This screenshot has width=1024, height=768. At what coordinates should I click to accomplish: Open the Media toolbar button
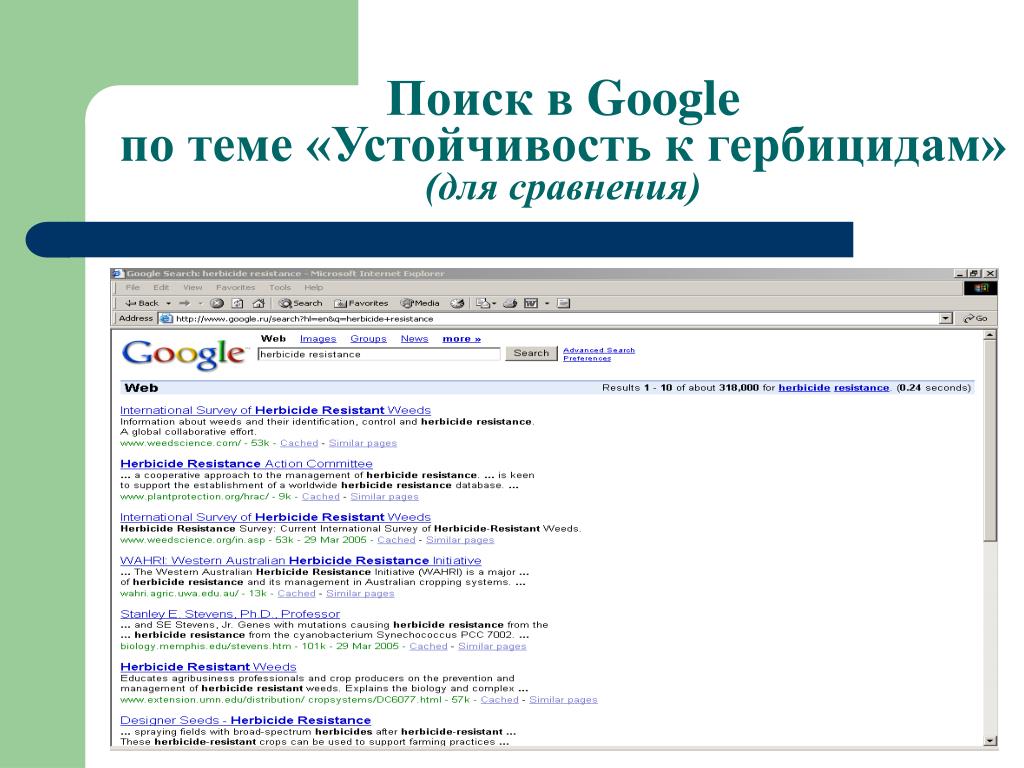420,303
